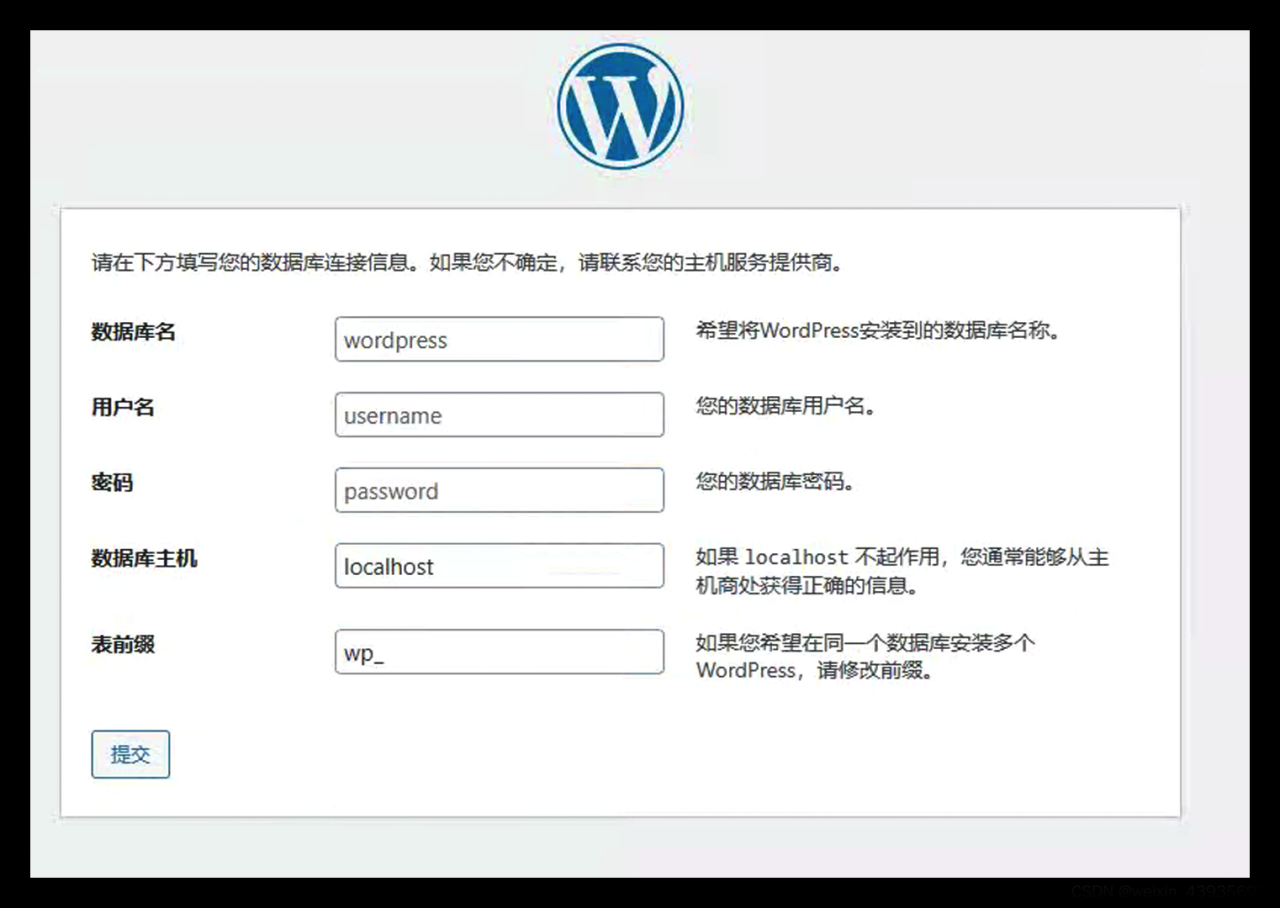Focus the 用户名 input field
The height and width of the screenshot is (908, 1280).
[x=499, y=415]
